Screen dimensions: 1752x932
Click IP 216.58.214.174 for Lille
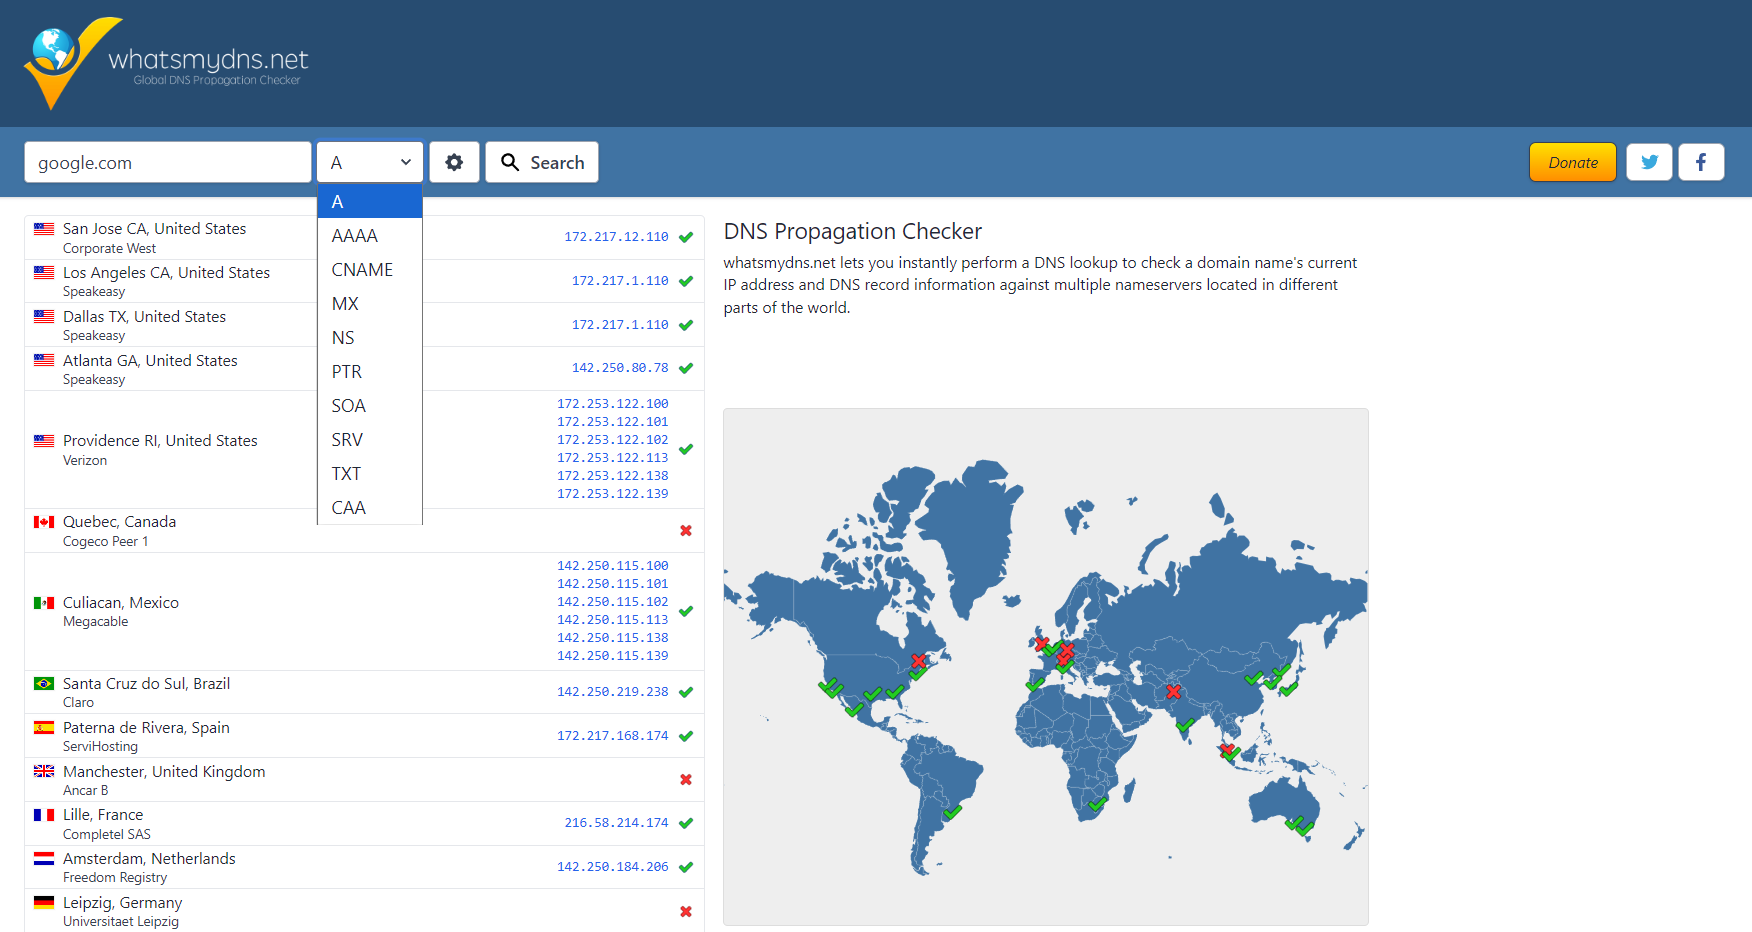pos(616,823)
